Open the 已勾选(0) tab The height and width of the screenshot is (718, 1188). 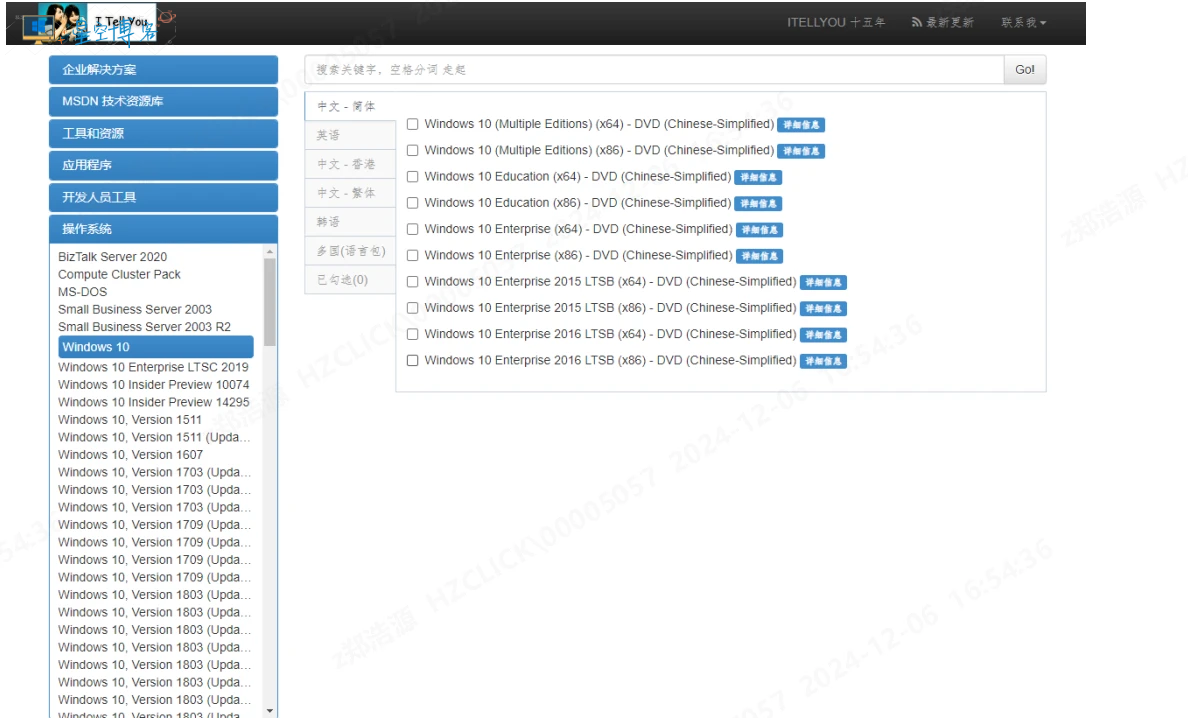click(x=350, y=279)
